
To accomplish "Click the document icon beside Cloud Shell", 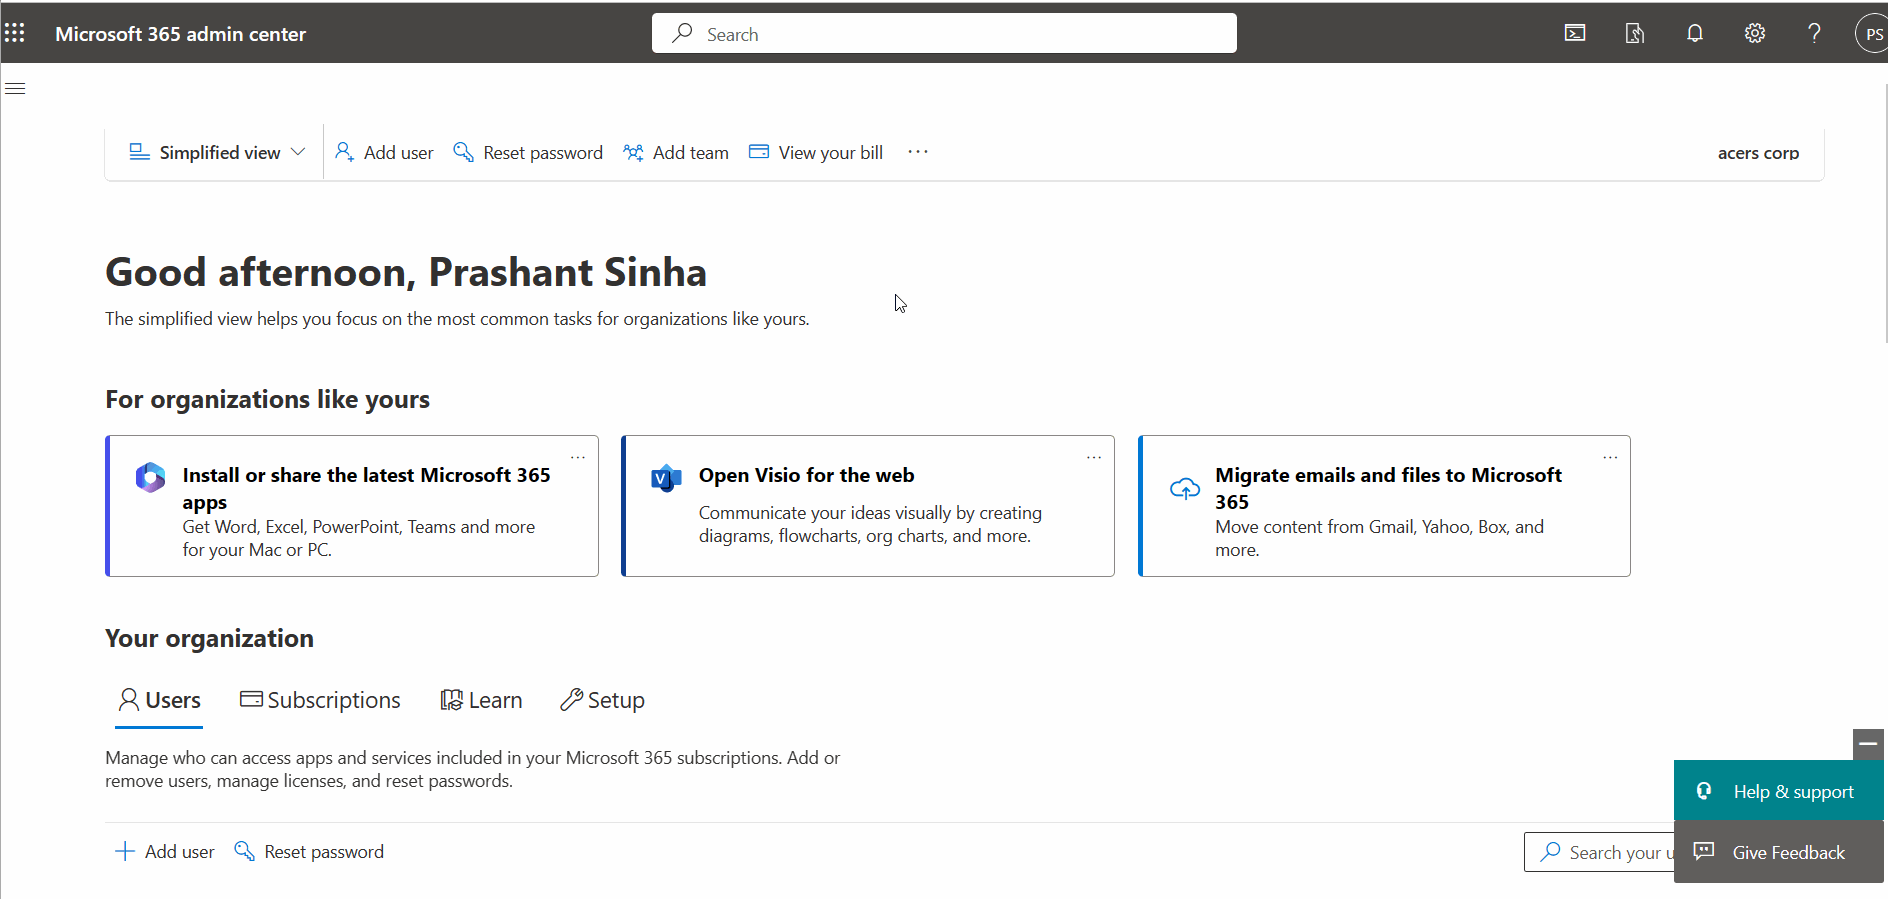I will [x=1635, y=33].
